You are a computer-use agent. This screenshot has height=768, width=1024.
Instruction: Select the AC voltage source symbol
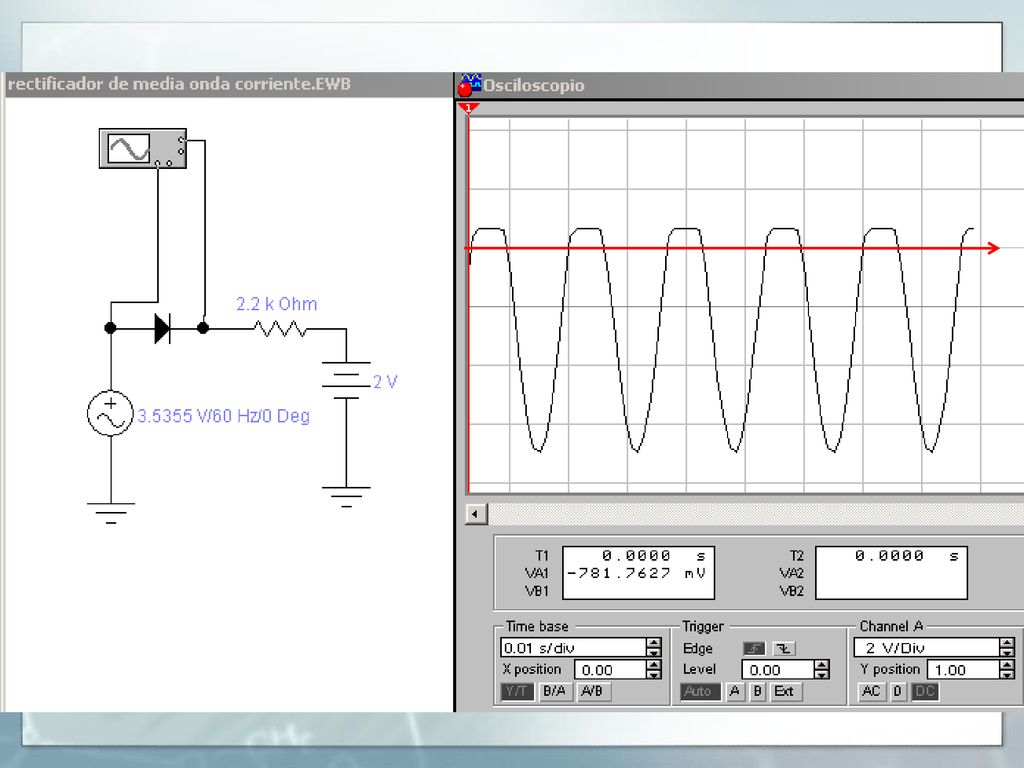point(110,413)
